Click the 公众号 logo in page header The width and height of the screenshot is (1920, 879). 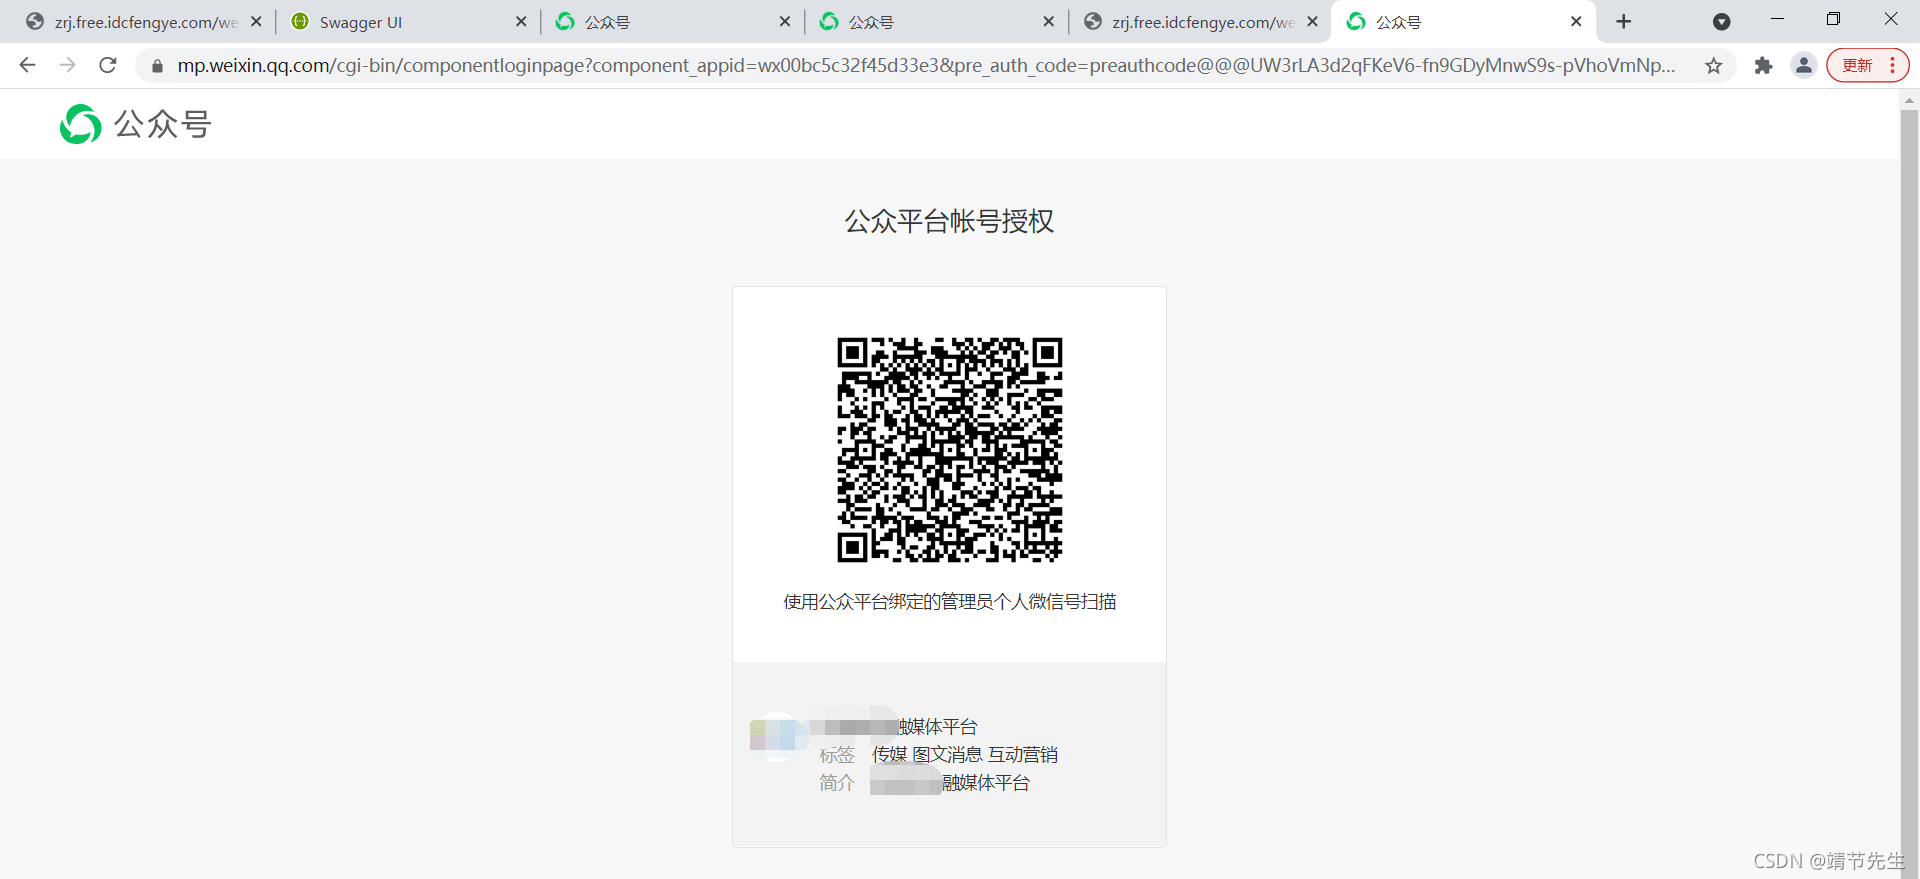pos(135,124)
